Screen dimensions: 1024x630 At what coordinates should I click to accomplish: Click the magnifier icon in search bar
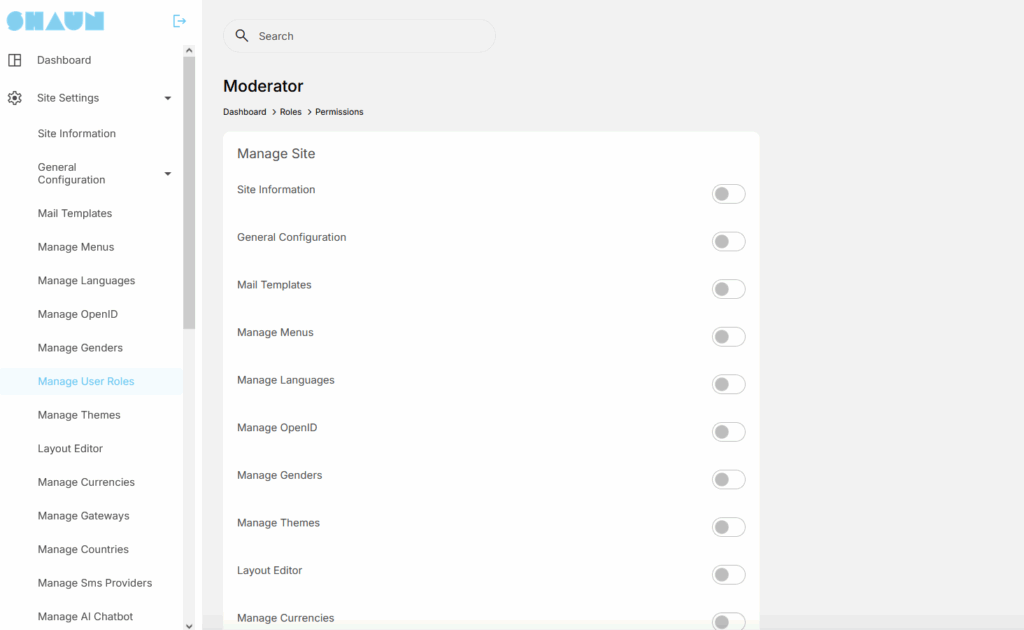pyautogui.click(x=241, y=36)
